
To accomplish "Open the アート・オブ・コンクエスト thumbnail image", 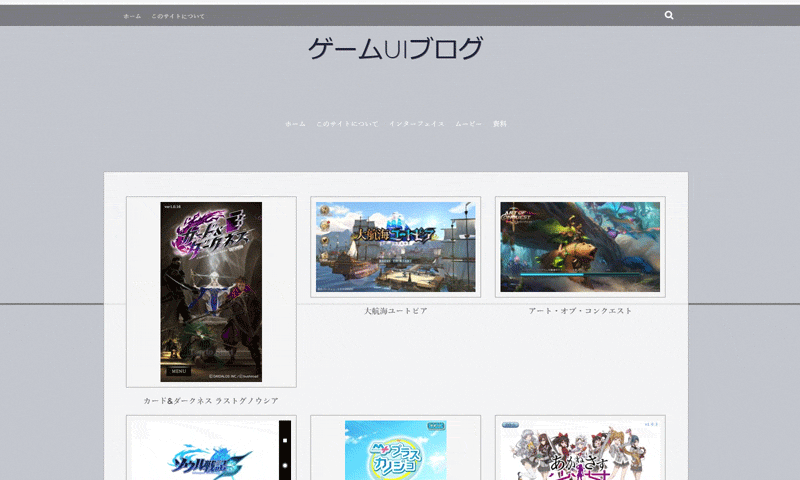I will (580, 247).
